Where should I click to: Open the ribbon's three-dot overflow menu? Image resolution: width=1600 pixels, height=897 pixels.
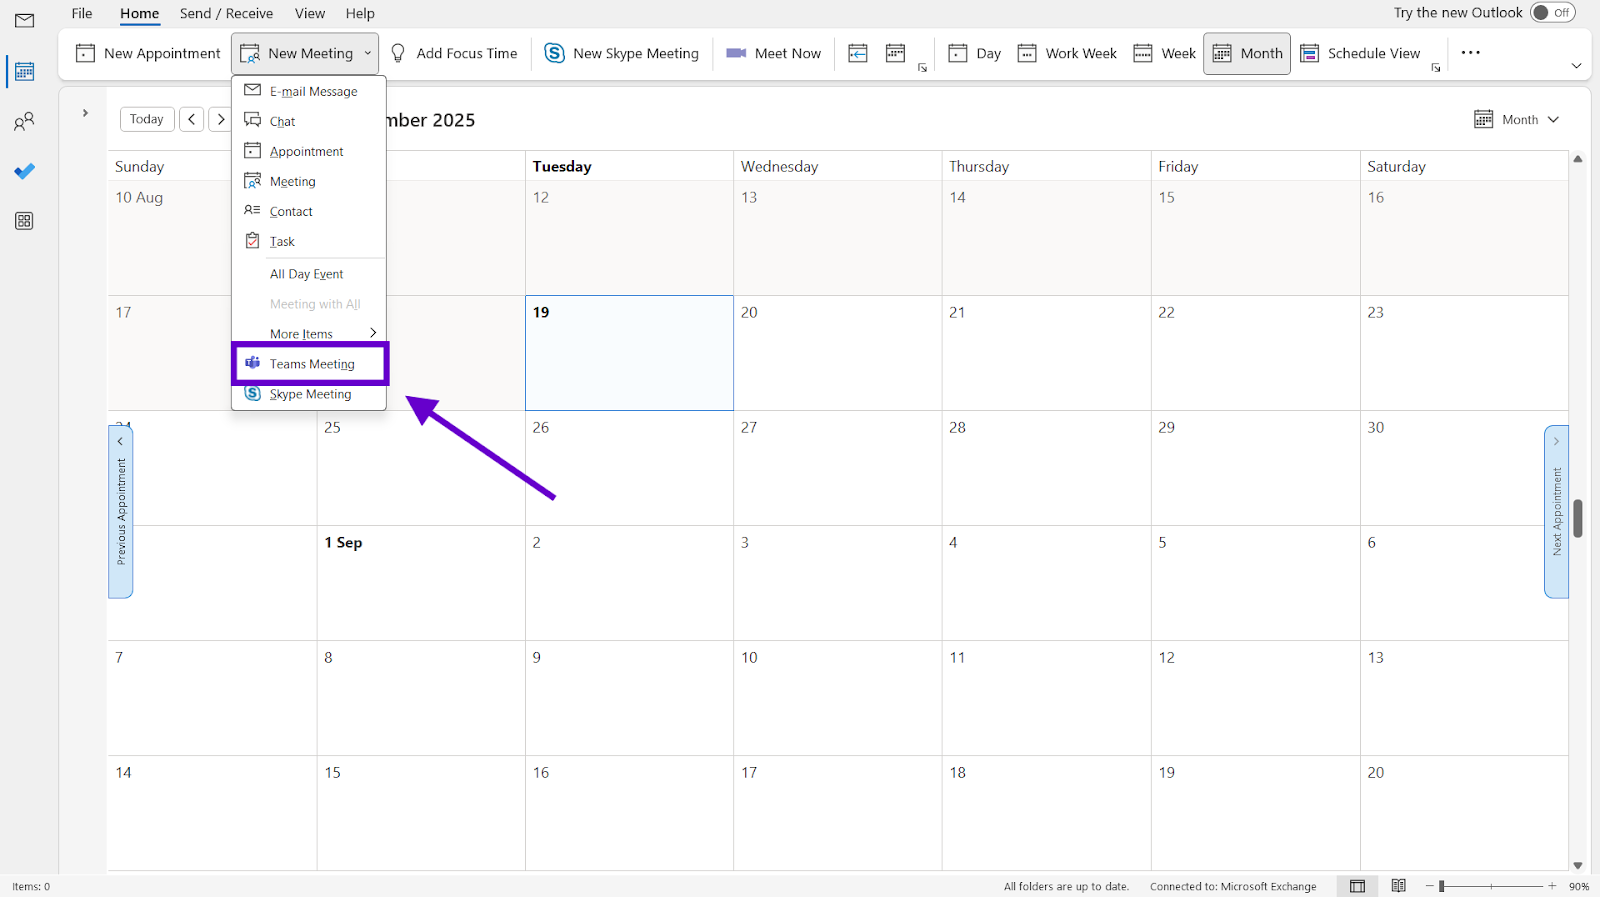click(1470, 53)
